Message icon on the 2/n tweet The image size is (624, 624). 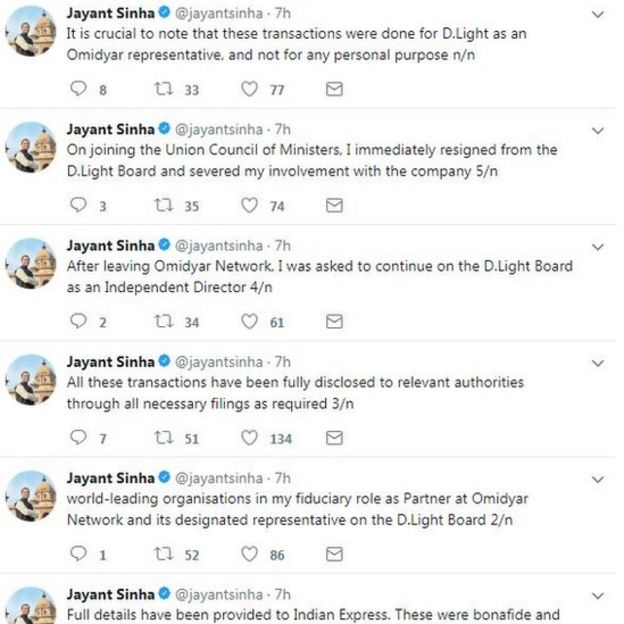coord(335,554)
